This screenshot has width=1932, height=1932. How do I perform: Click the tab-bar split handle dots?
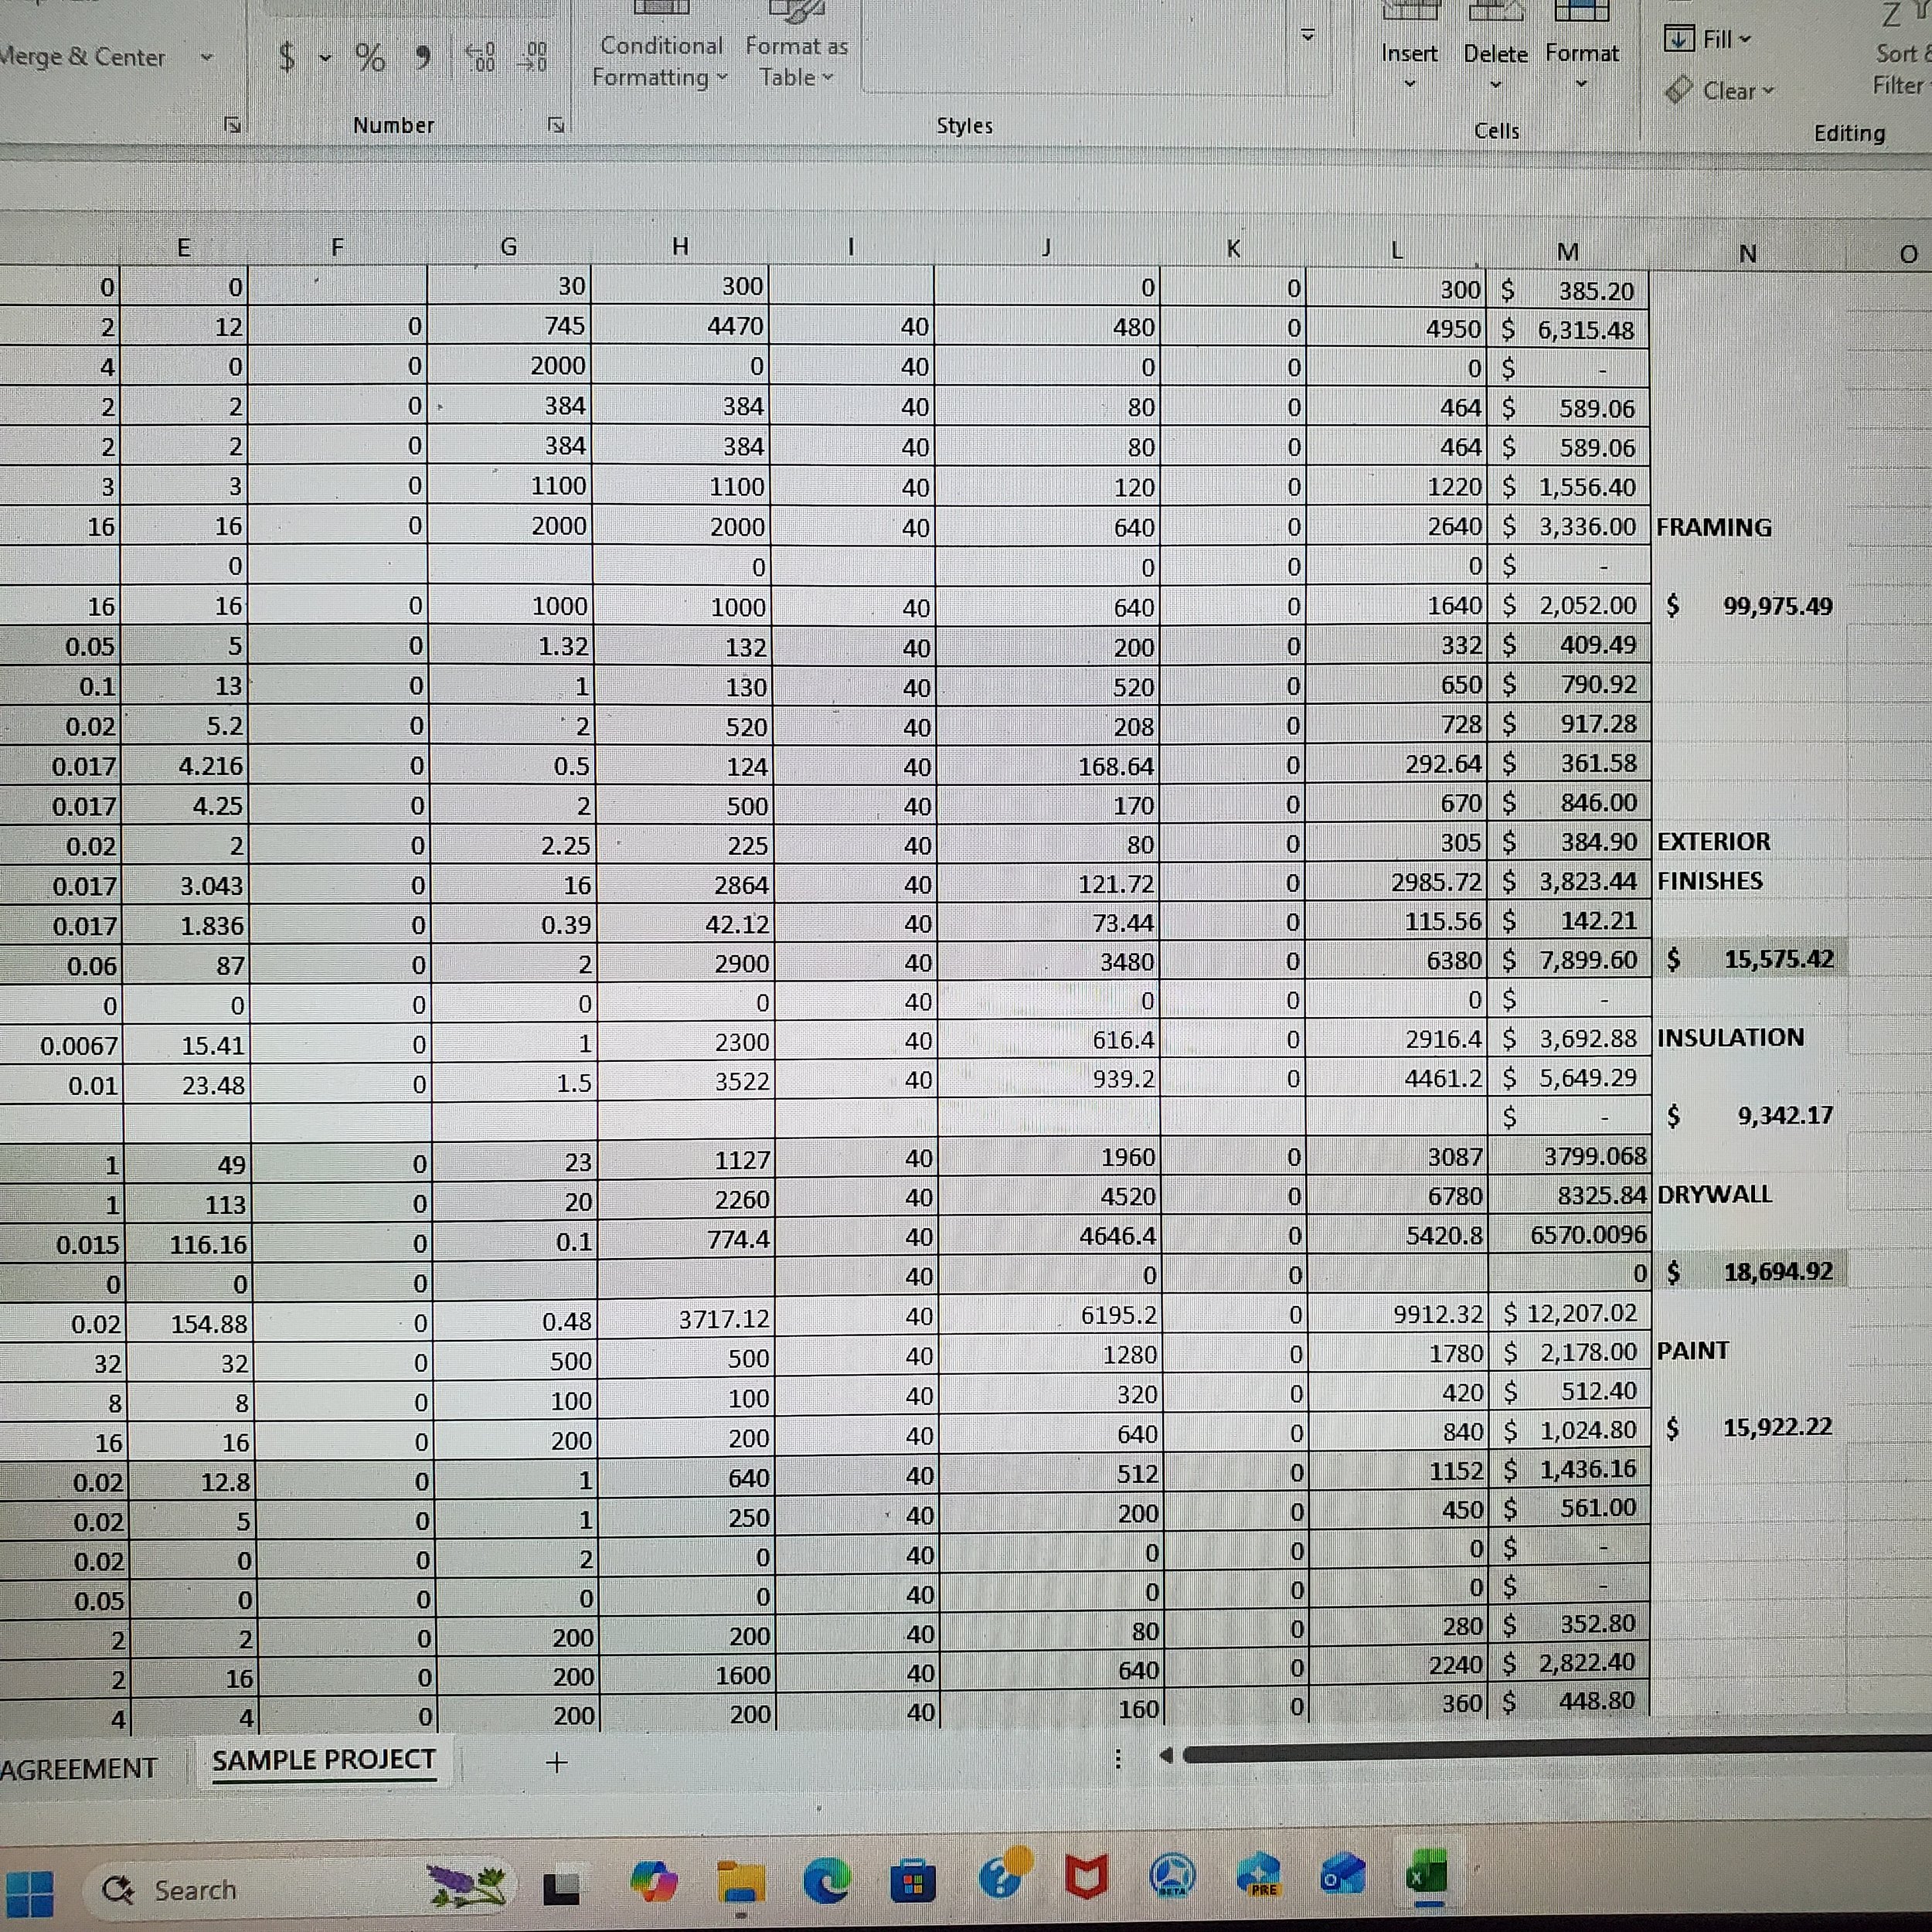coord(1118,1758)
